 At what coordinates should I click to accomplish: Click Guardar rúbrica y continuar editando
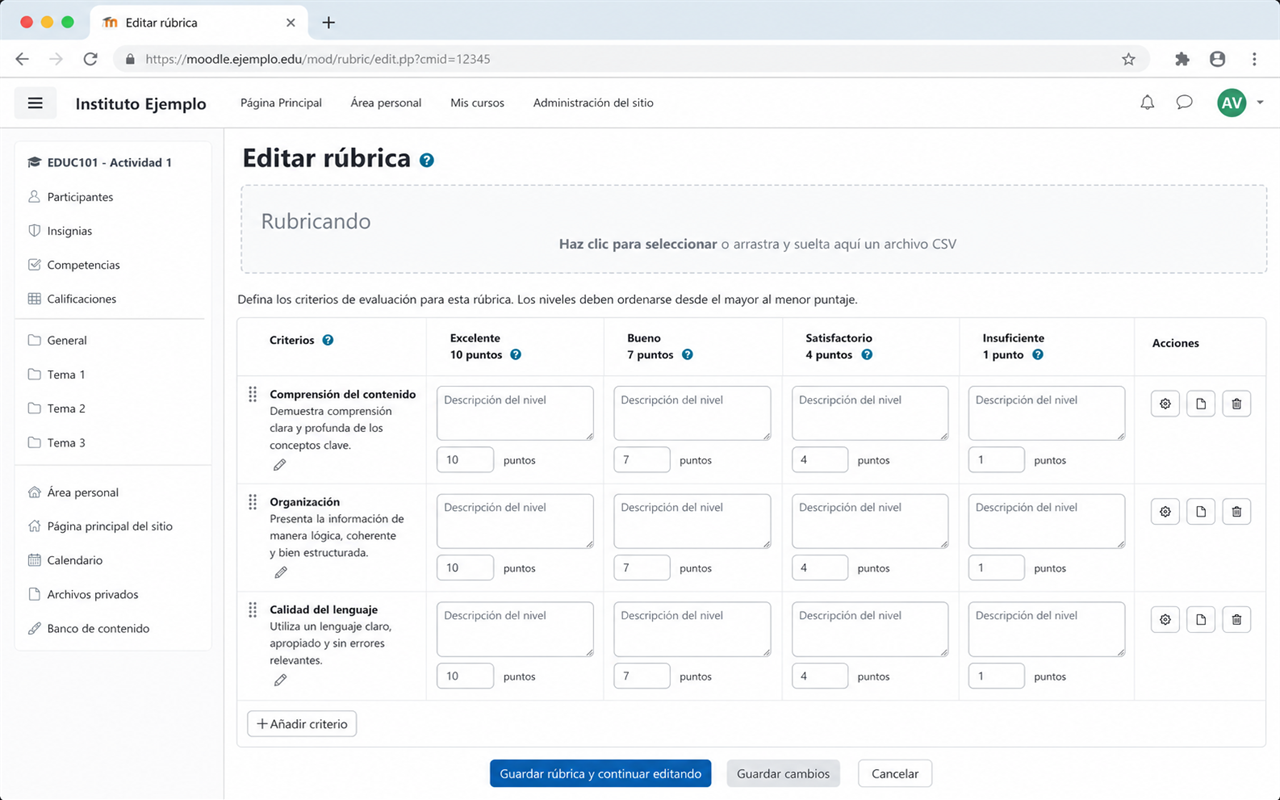pyautogui.click(x=600, y=774)
